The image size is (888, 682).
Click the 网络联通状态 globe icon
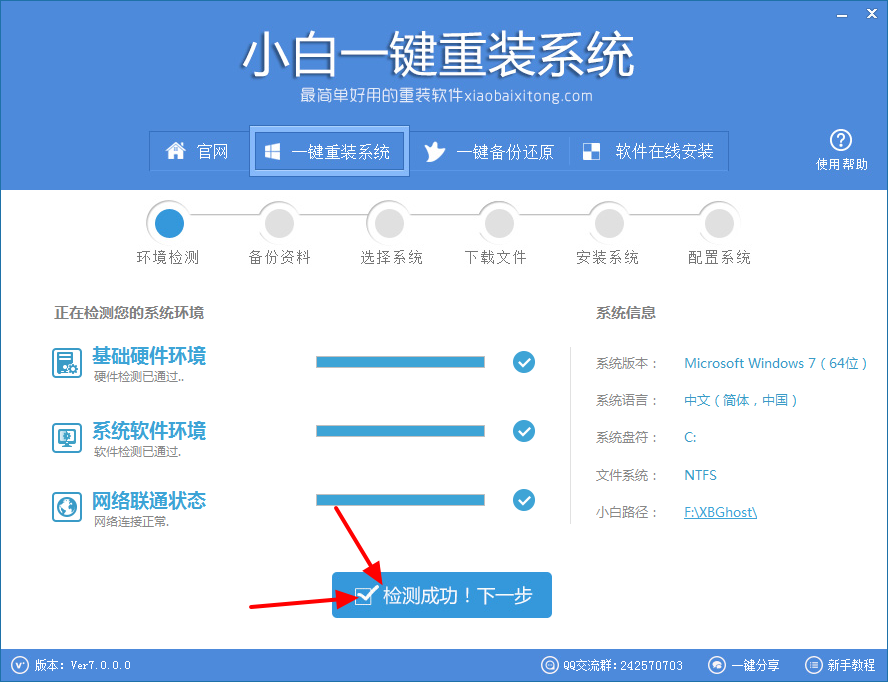coord(67,506)
